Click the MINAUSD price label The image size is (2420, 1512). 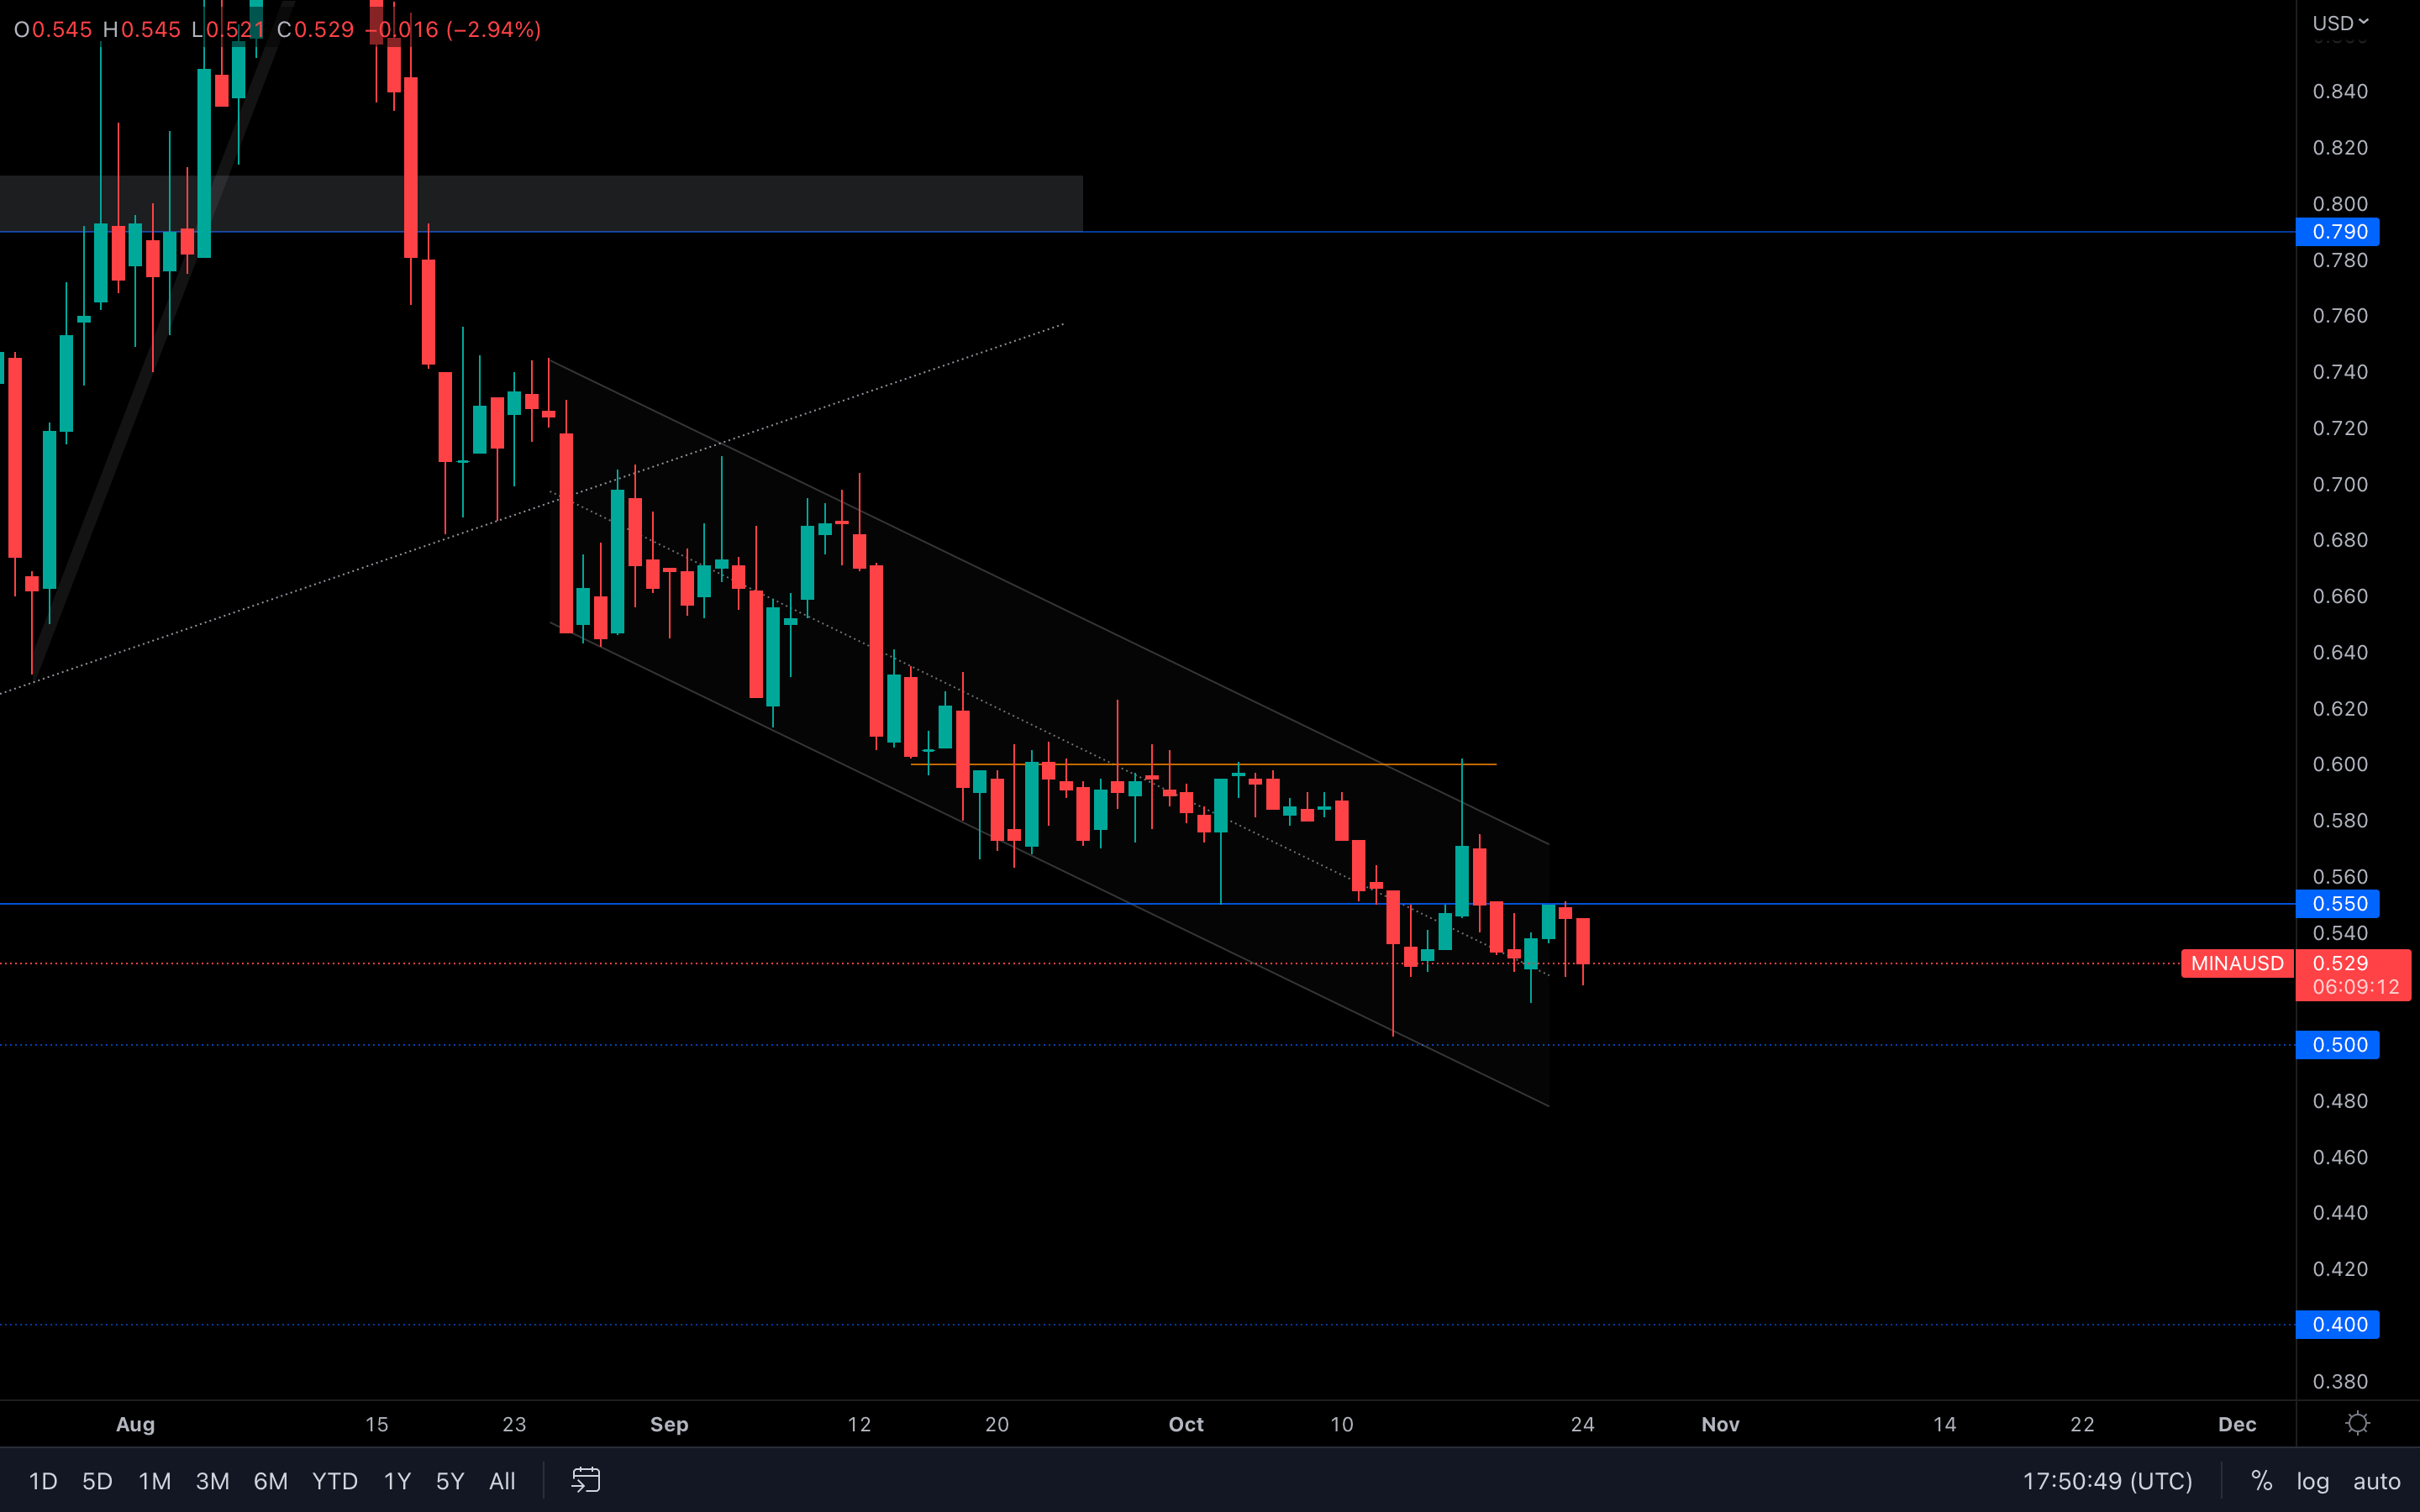[2237, 963]
